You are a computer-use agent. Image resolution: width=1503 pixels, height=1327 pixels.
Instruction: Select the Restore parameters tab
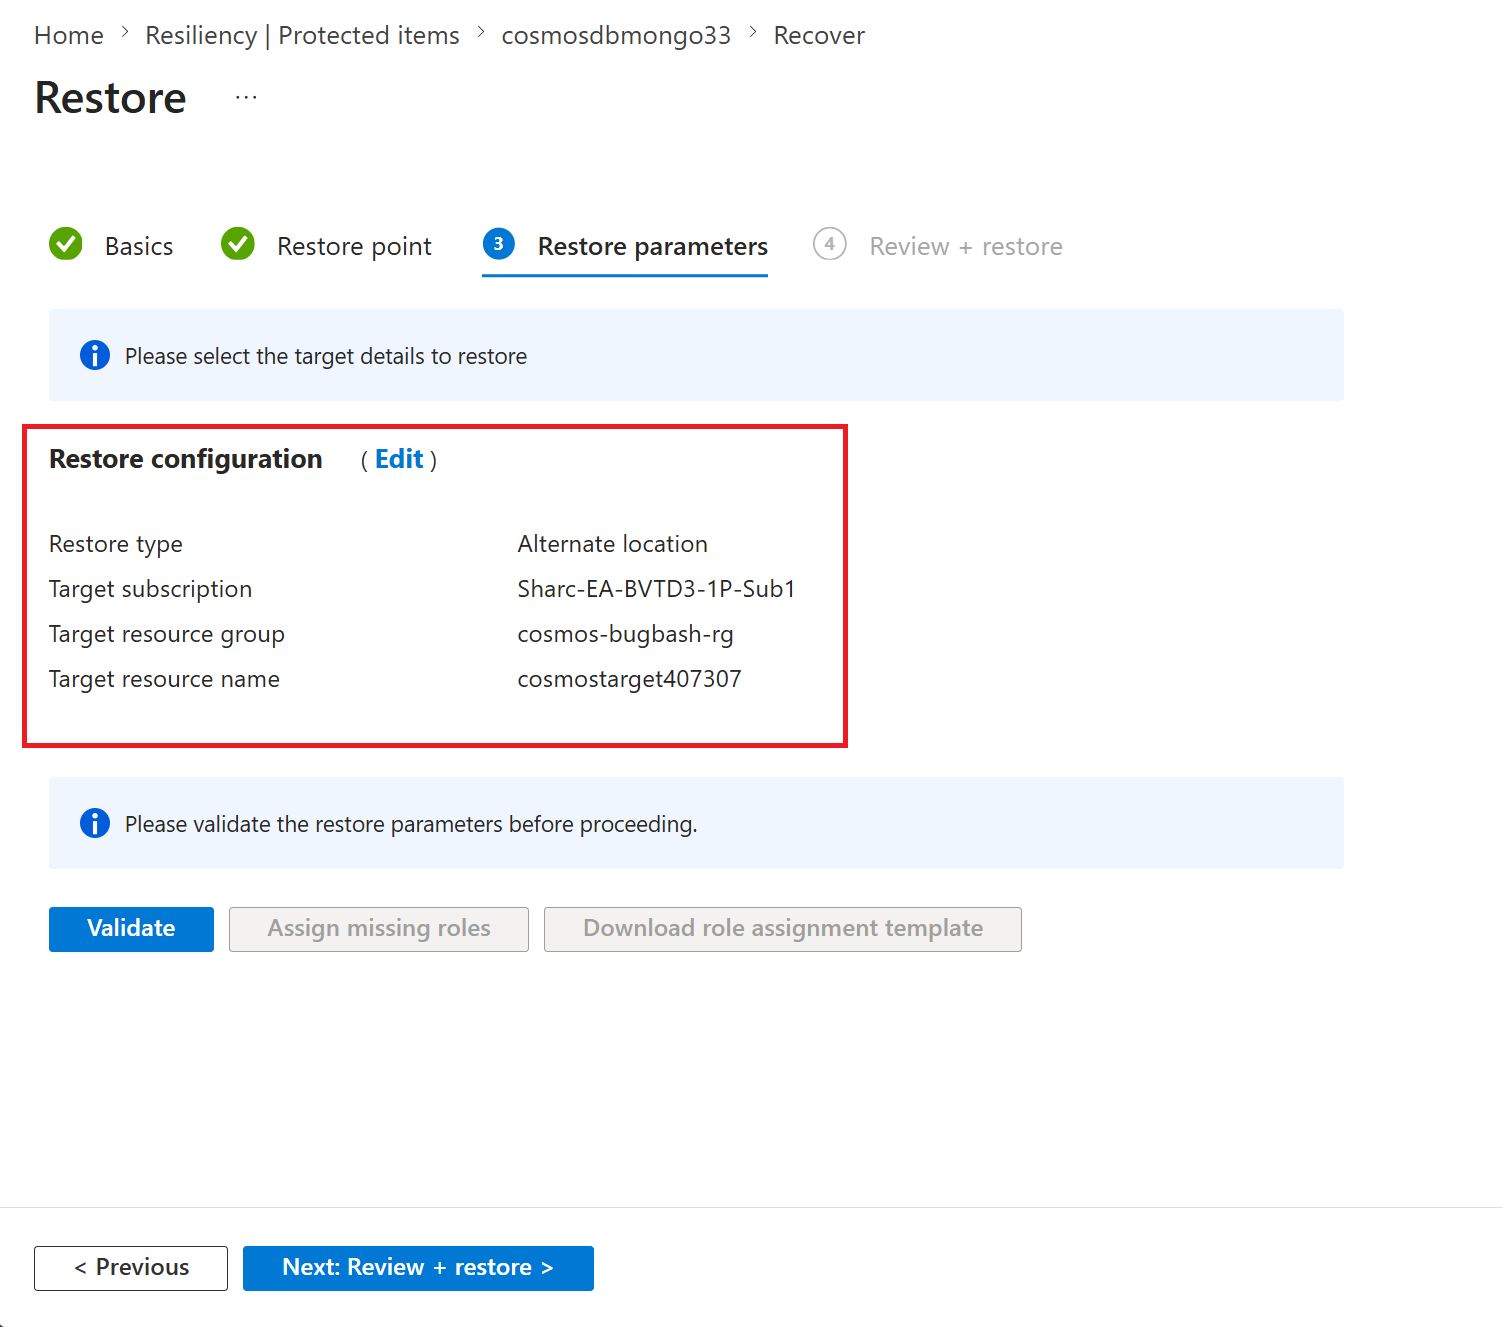[653, 246]
